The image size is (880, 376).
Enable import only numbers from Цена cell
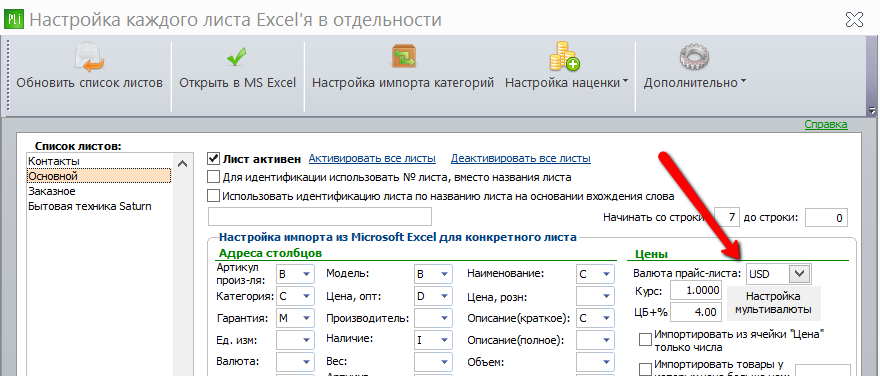pyautogui.click(x=646, y=340)
